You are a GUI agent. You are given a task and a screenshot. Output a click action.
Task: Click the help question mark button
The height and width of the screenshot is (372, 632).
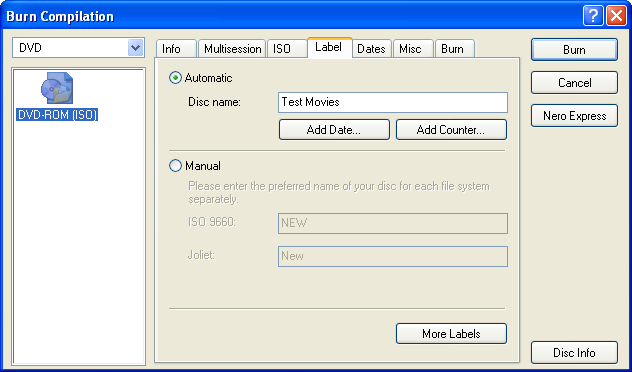(x=593, y=17)
